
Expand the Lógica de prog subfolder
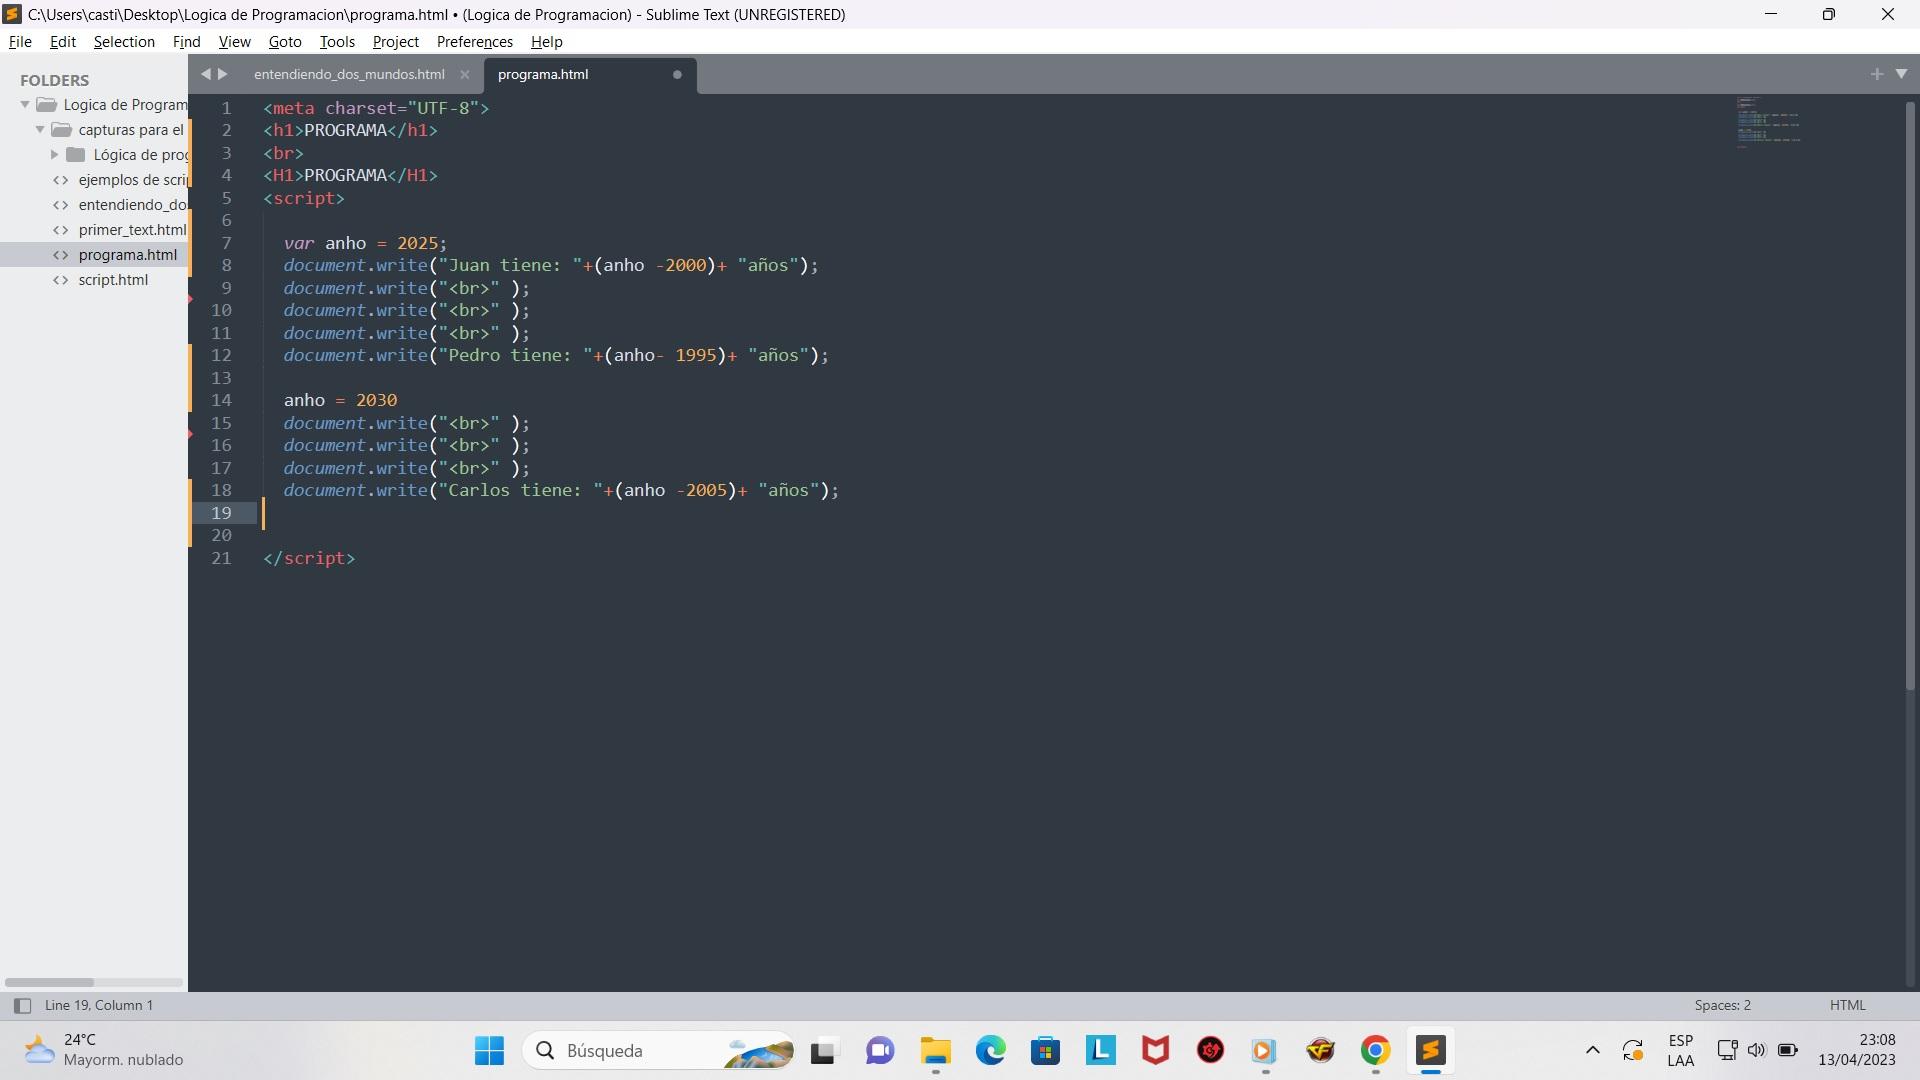click(x=55, y=155)
